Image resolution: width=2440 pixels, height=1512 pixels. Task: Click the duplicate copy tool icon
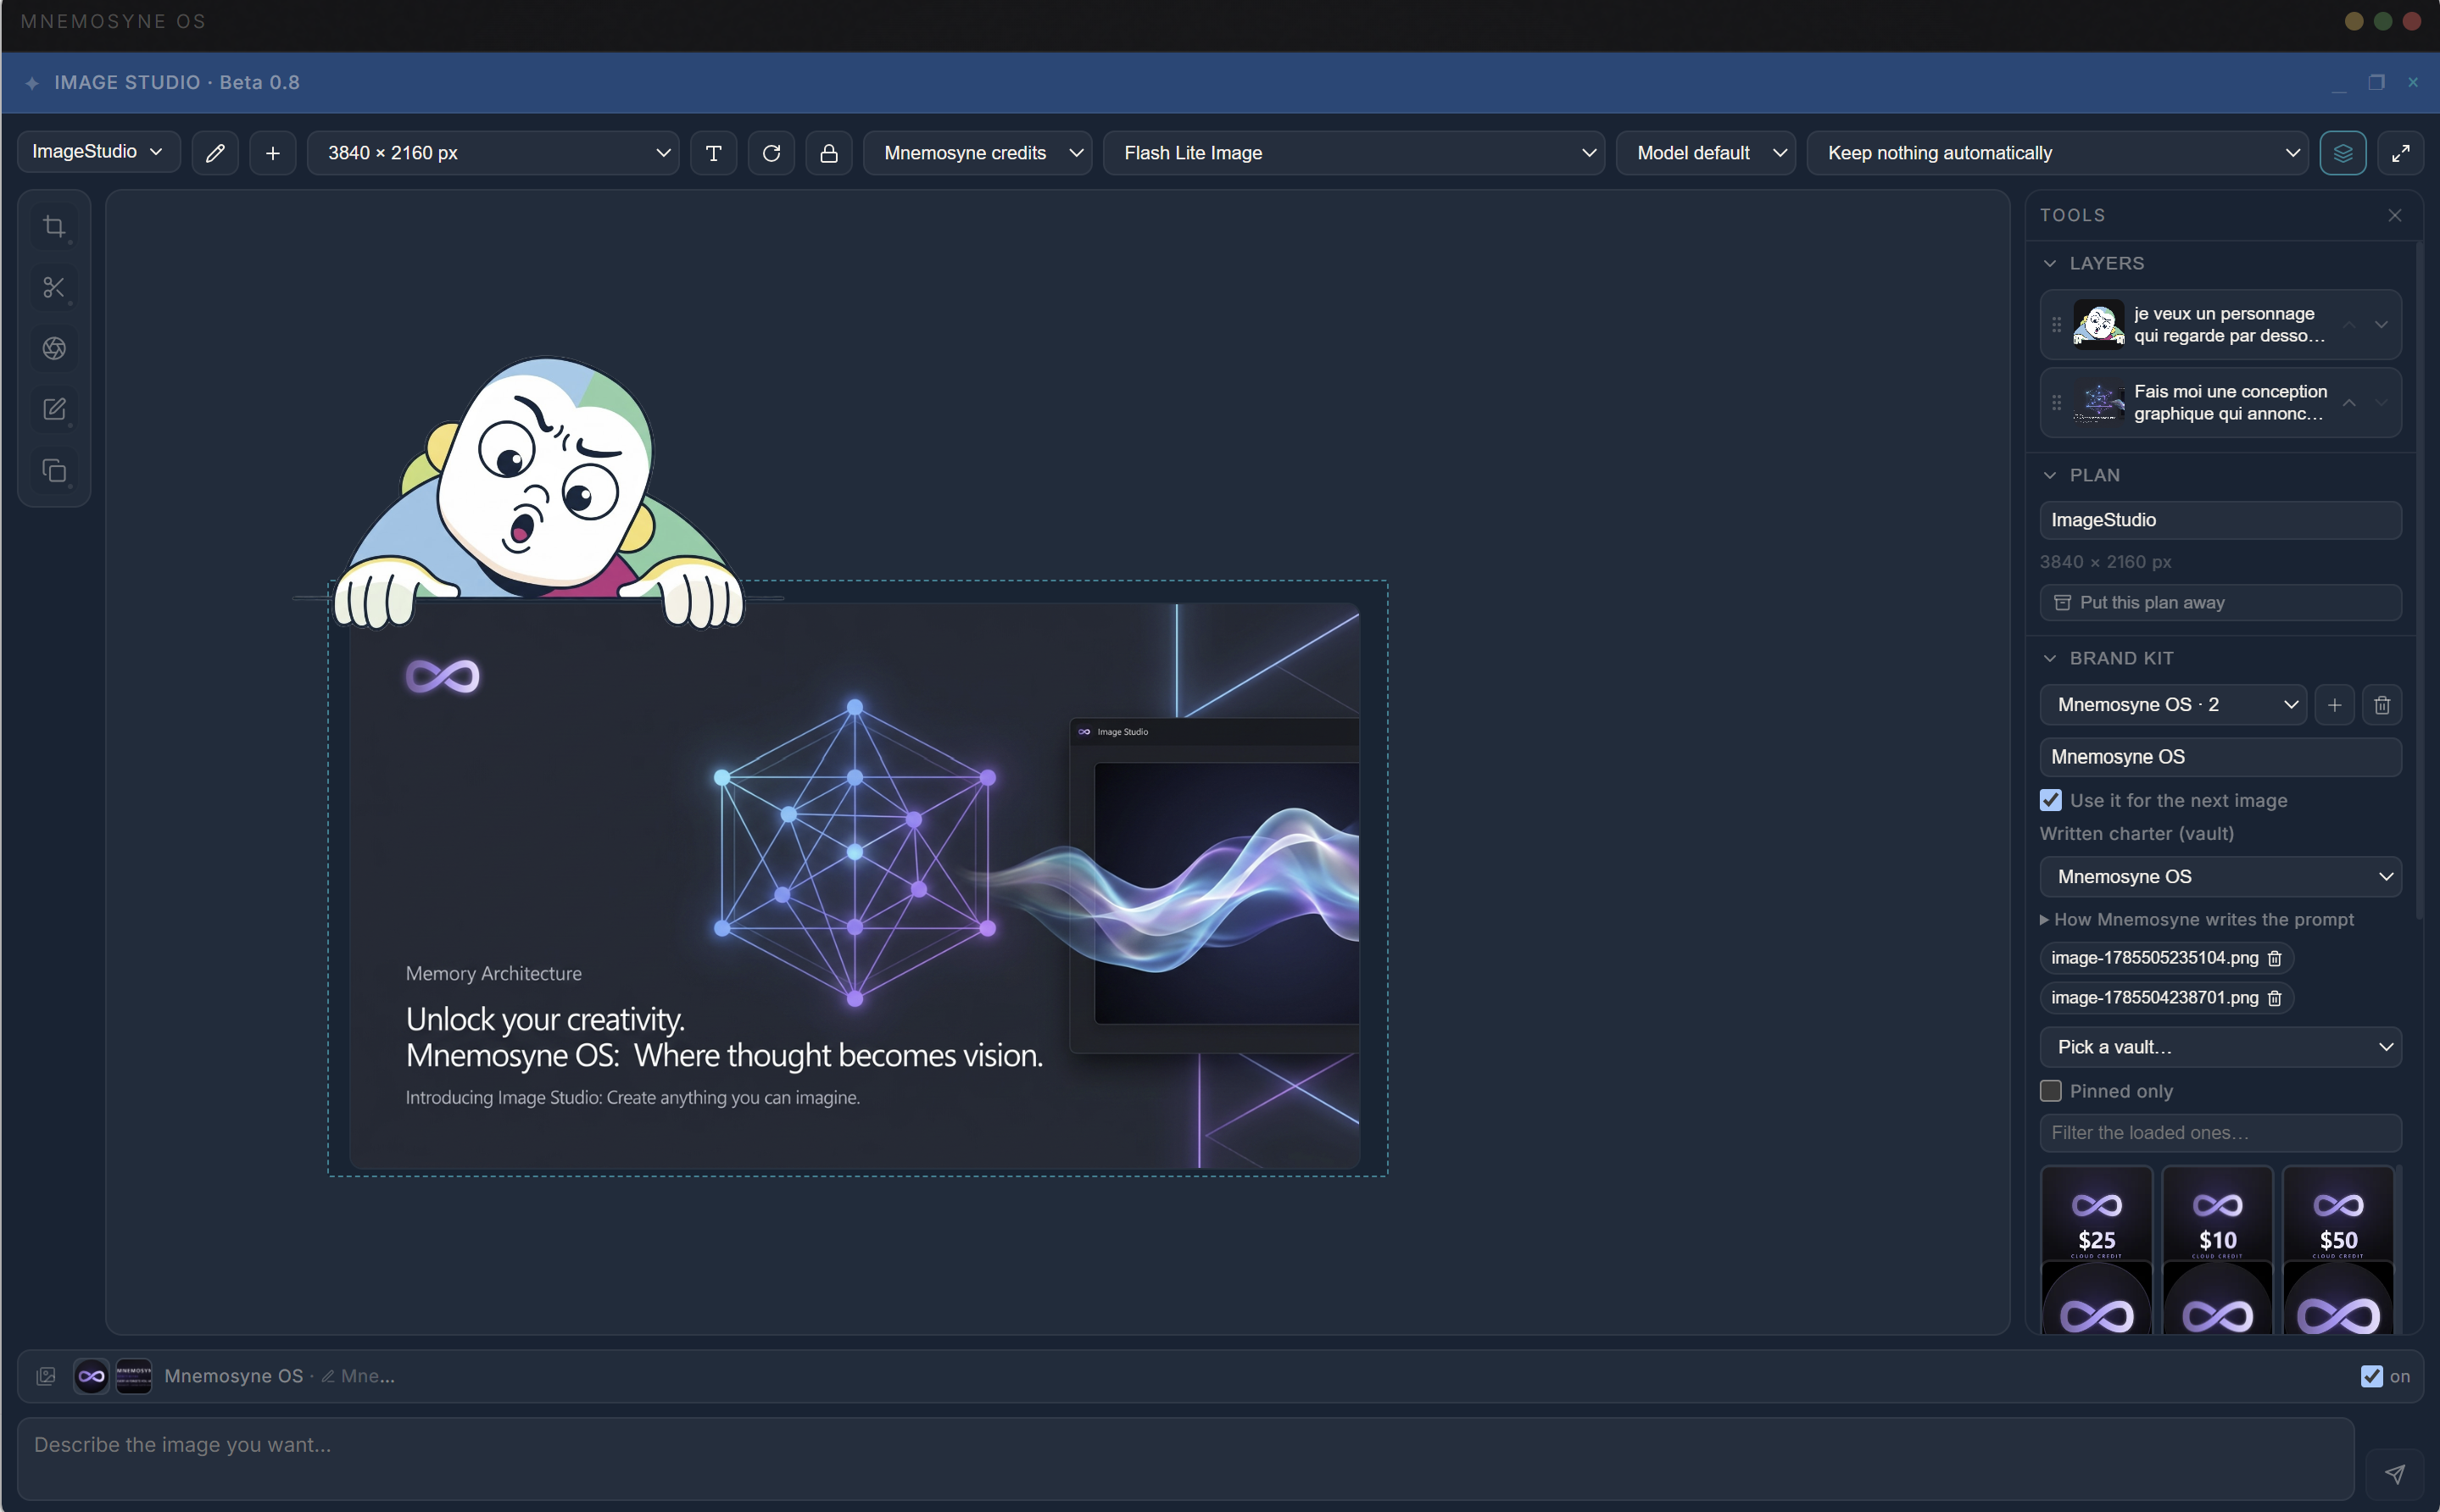point(54,470)
